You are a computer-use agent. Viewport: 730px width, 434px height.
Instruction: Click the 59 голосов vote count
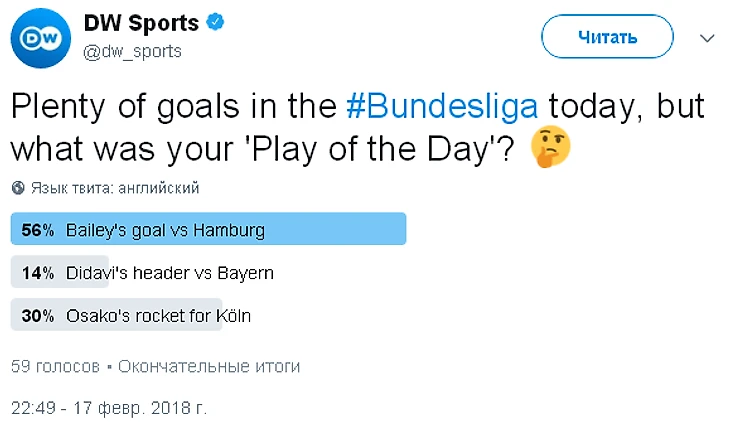55,366
